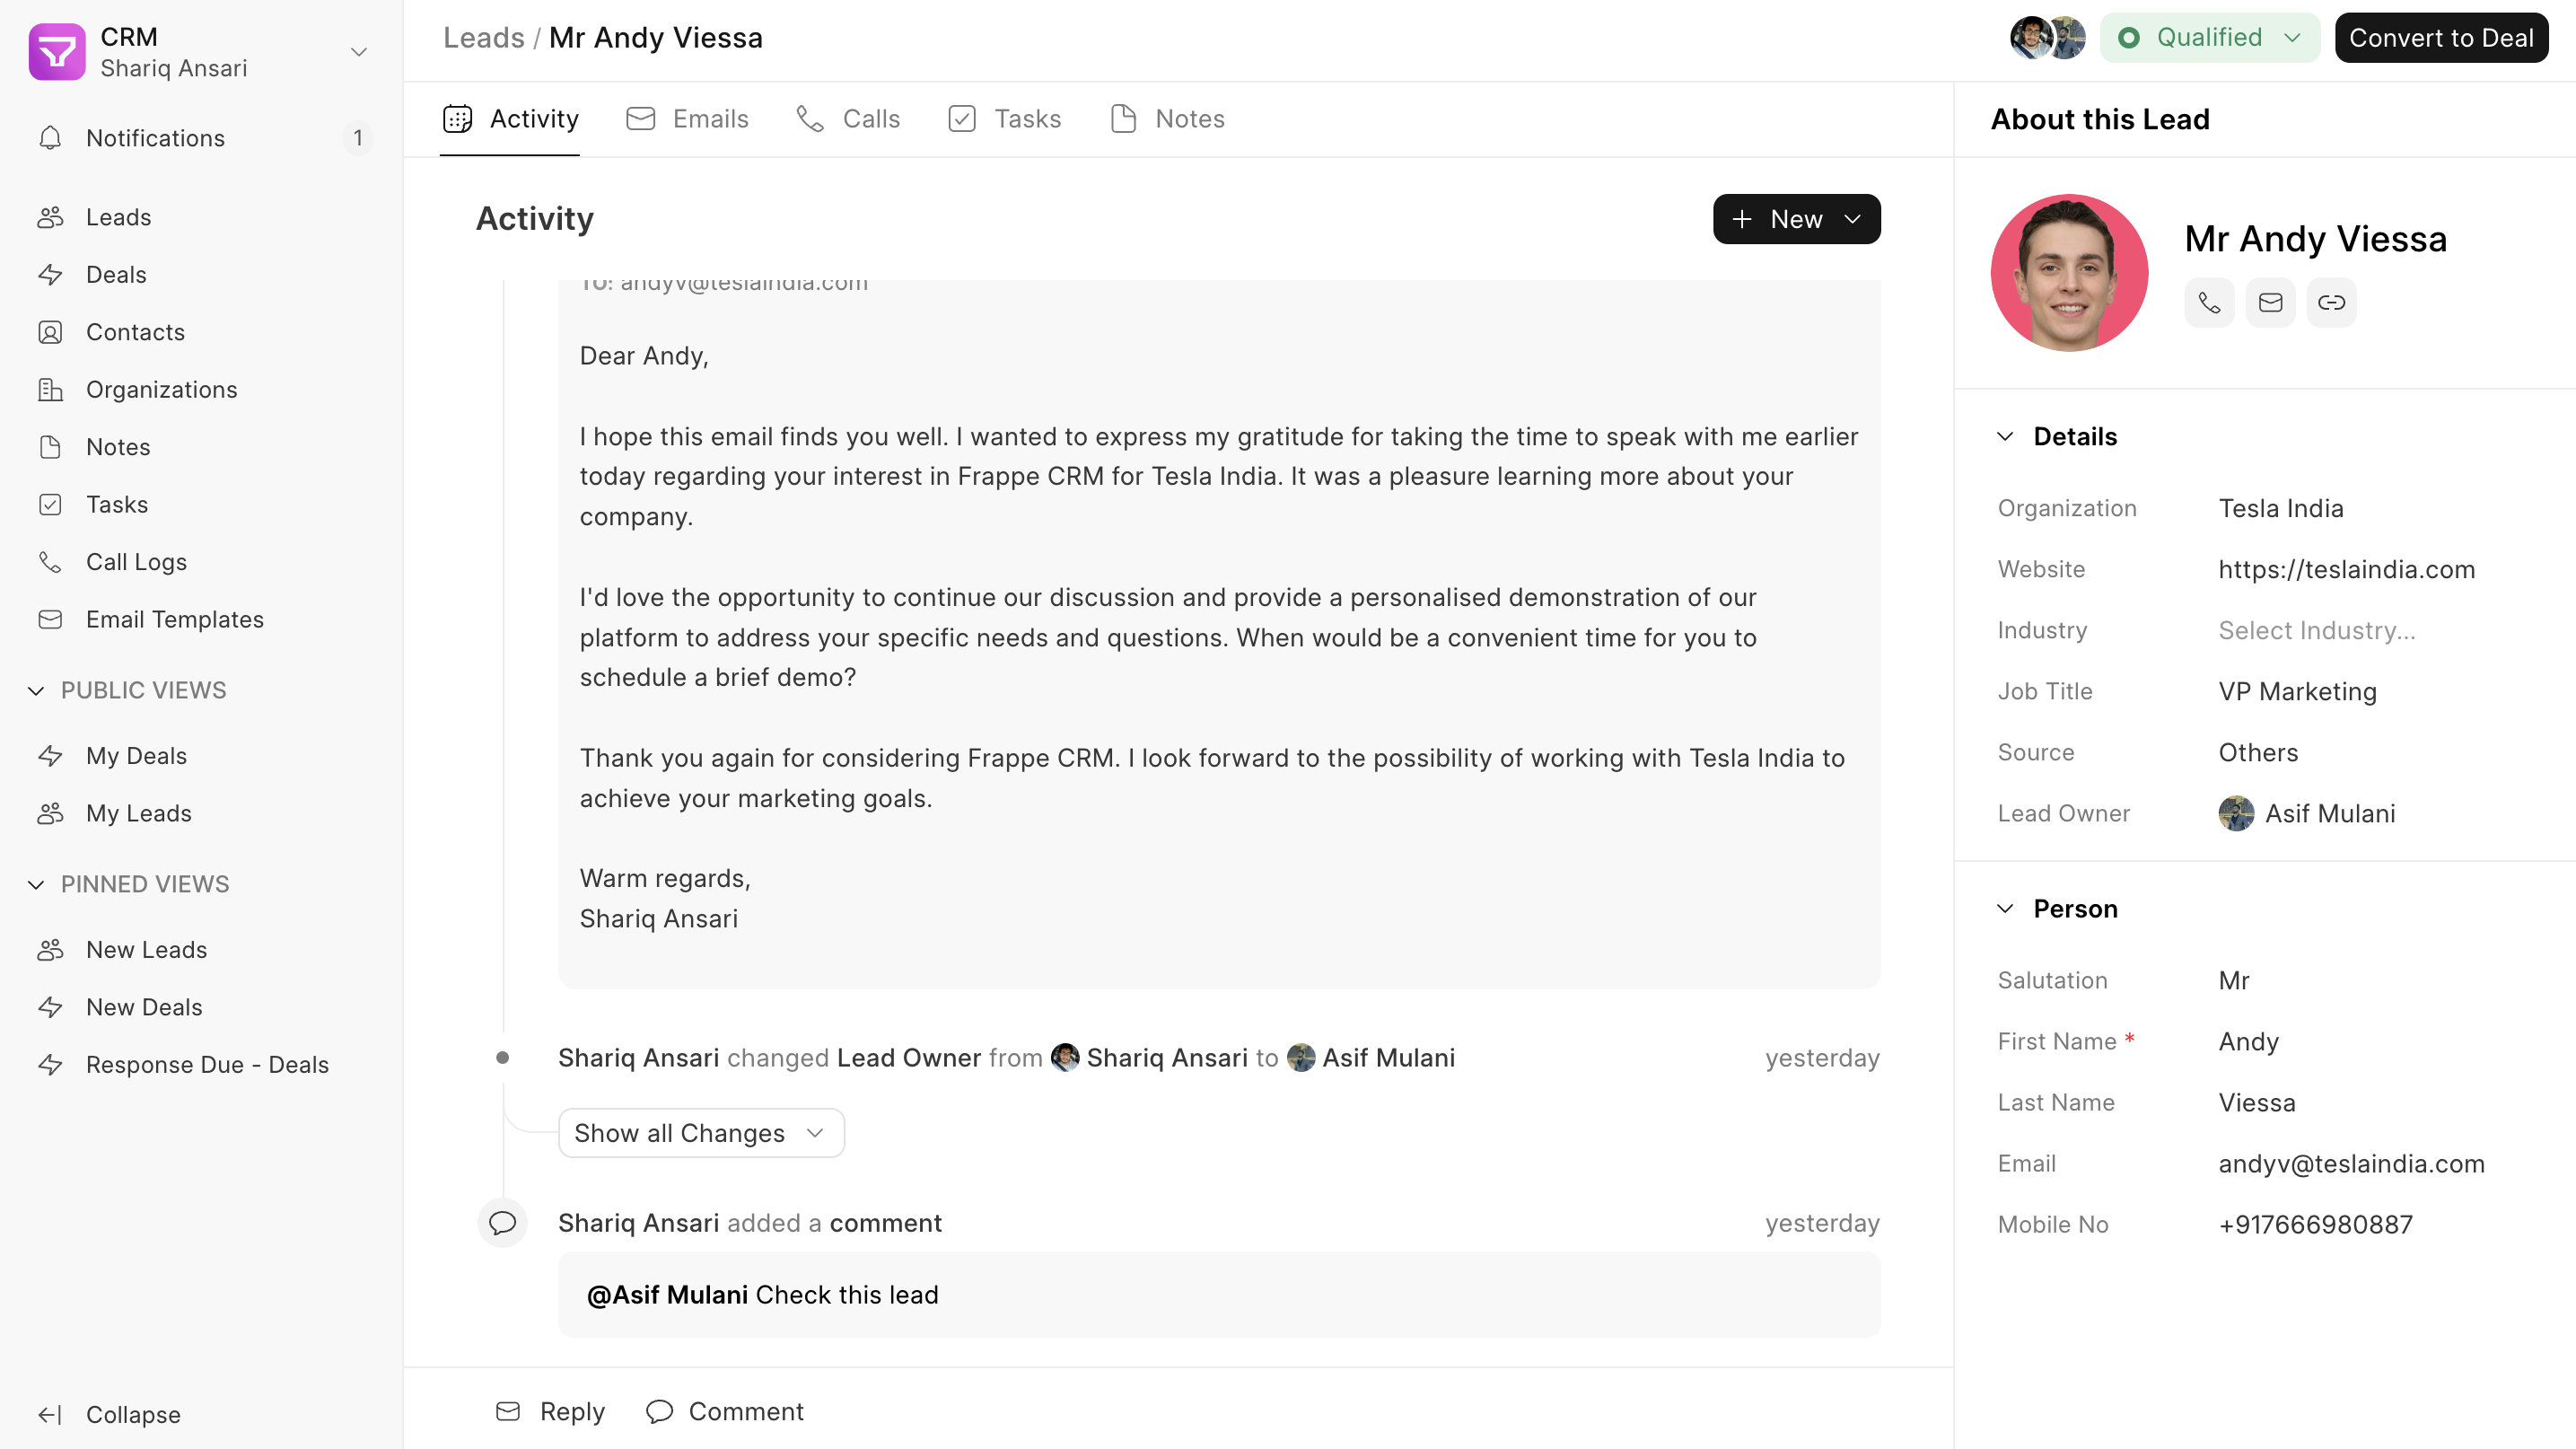Click the CRM logo icon

pos(57,52)
